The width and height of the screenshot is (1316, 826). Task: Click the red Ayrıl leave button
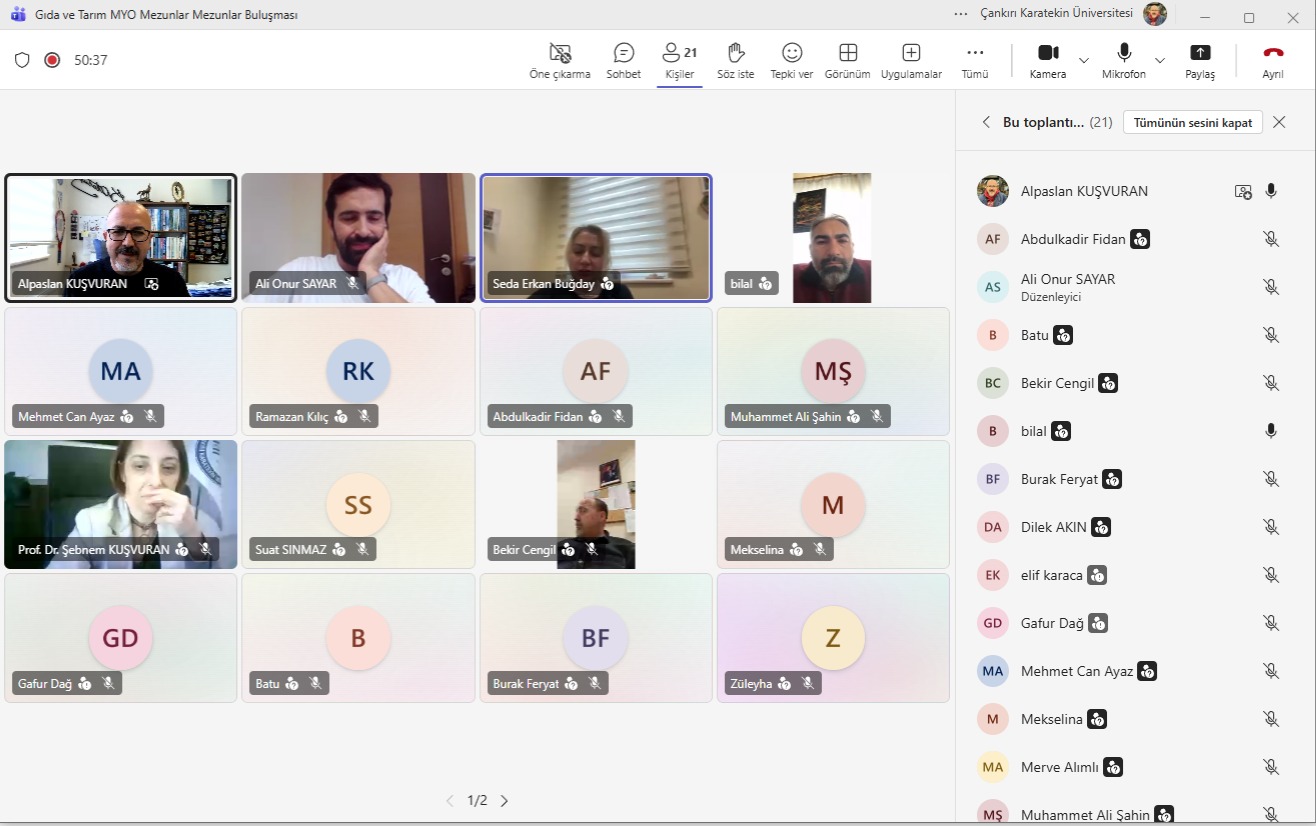pos(1272,60)
